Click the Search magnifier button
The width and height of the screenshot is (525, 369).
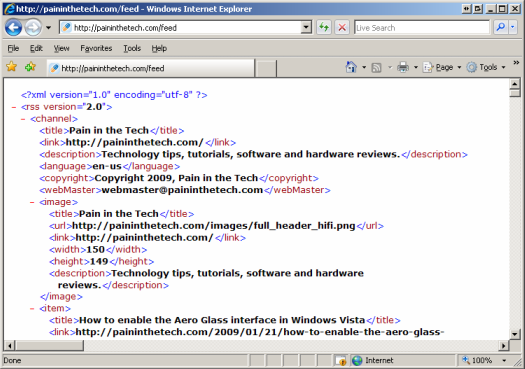tap(501, 27)
